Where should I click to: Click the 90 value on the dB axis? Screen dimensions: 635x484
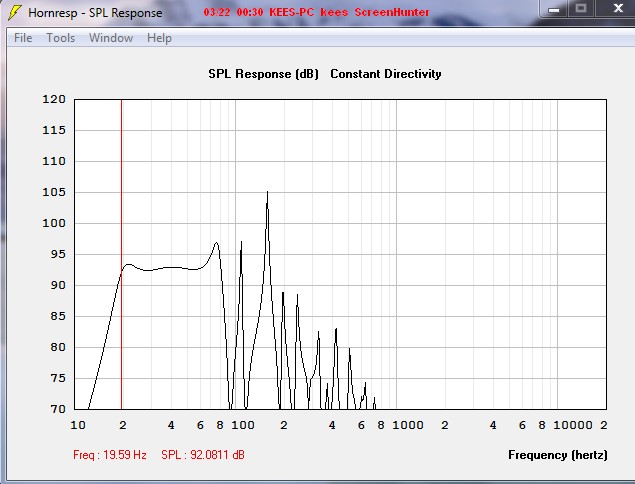(58, 285)
